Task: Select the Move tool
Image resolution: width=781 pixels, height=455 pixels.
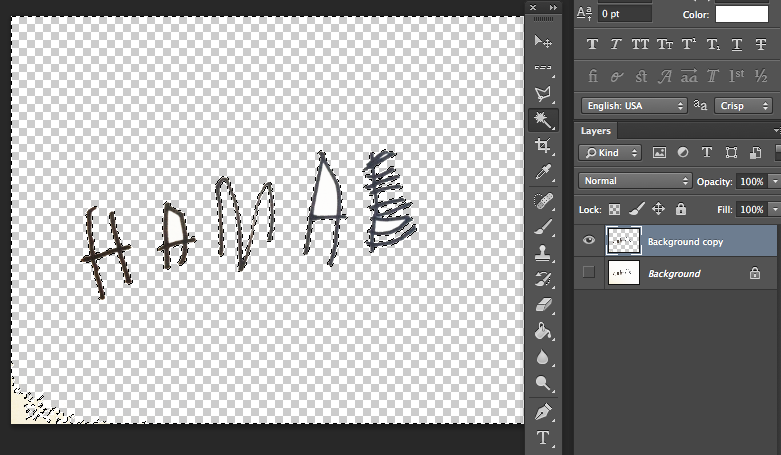Action: (x=542, y=41)
